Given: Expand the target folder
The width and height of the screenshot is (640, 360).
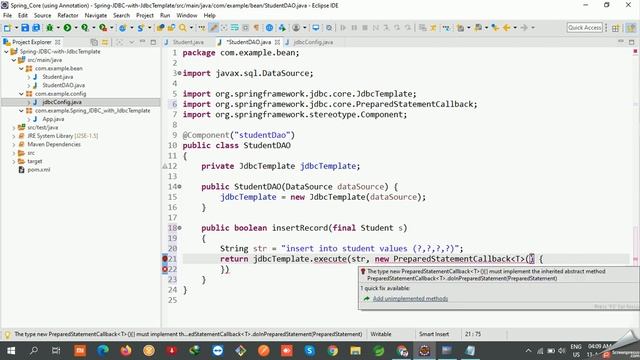Looking at the screenshot, I should [x=14, y=162].
